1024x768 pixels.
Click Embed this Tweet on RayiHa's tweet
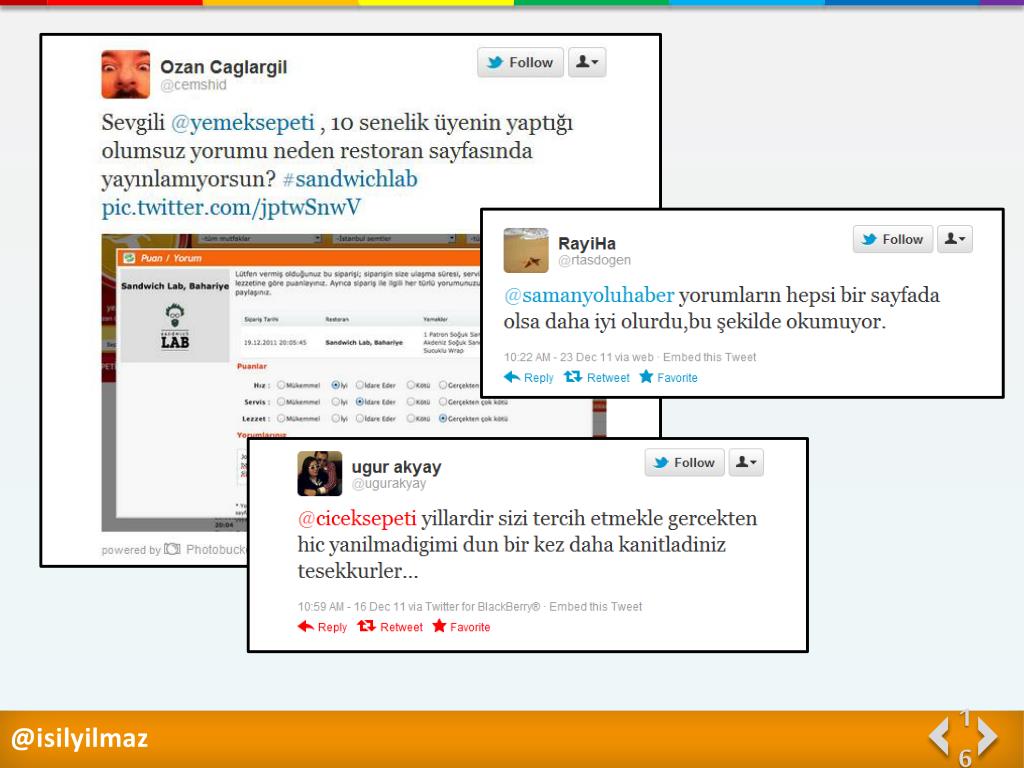(709, 357)
